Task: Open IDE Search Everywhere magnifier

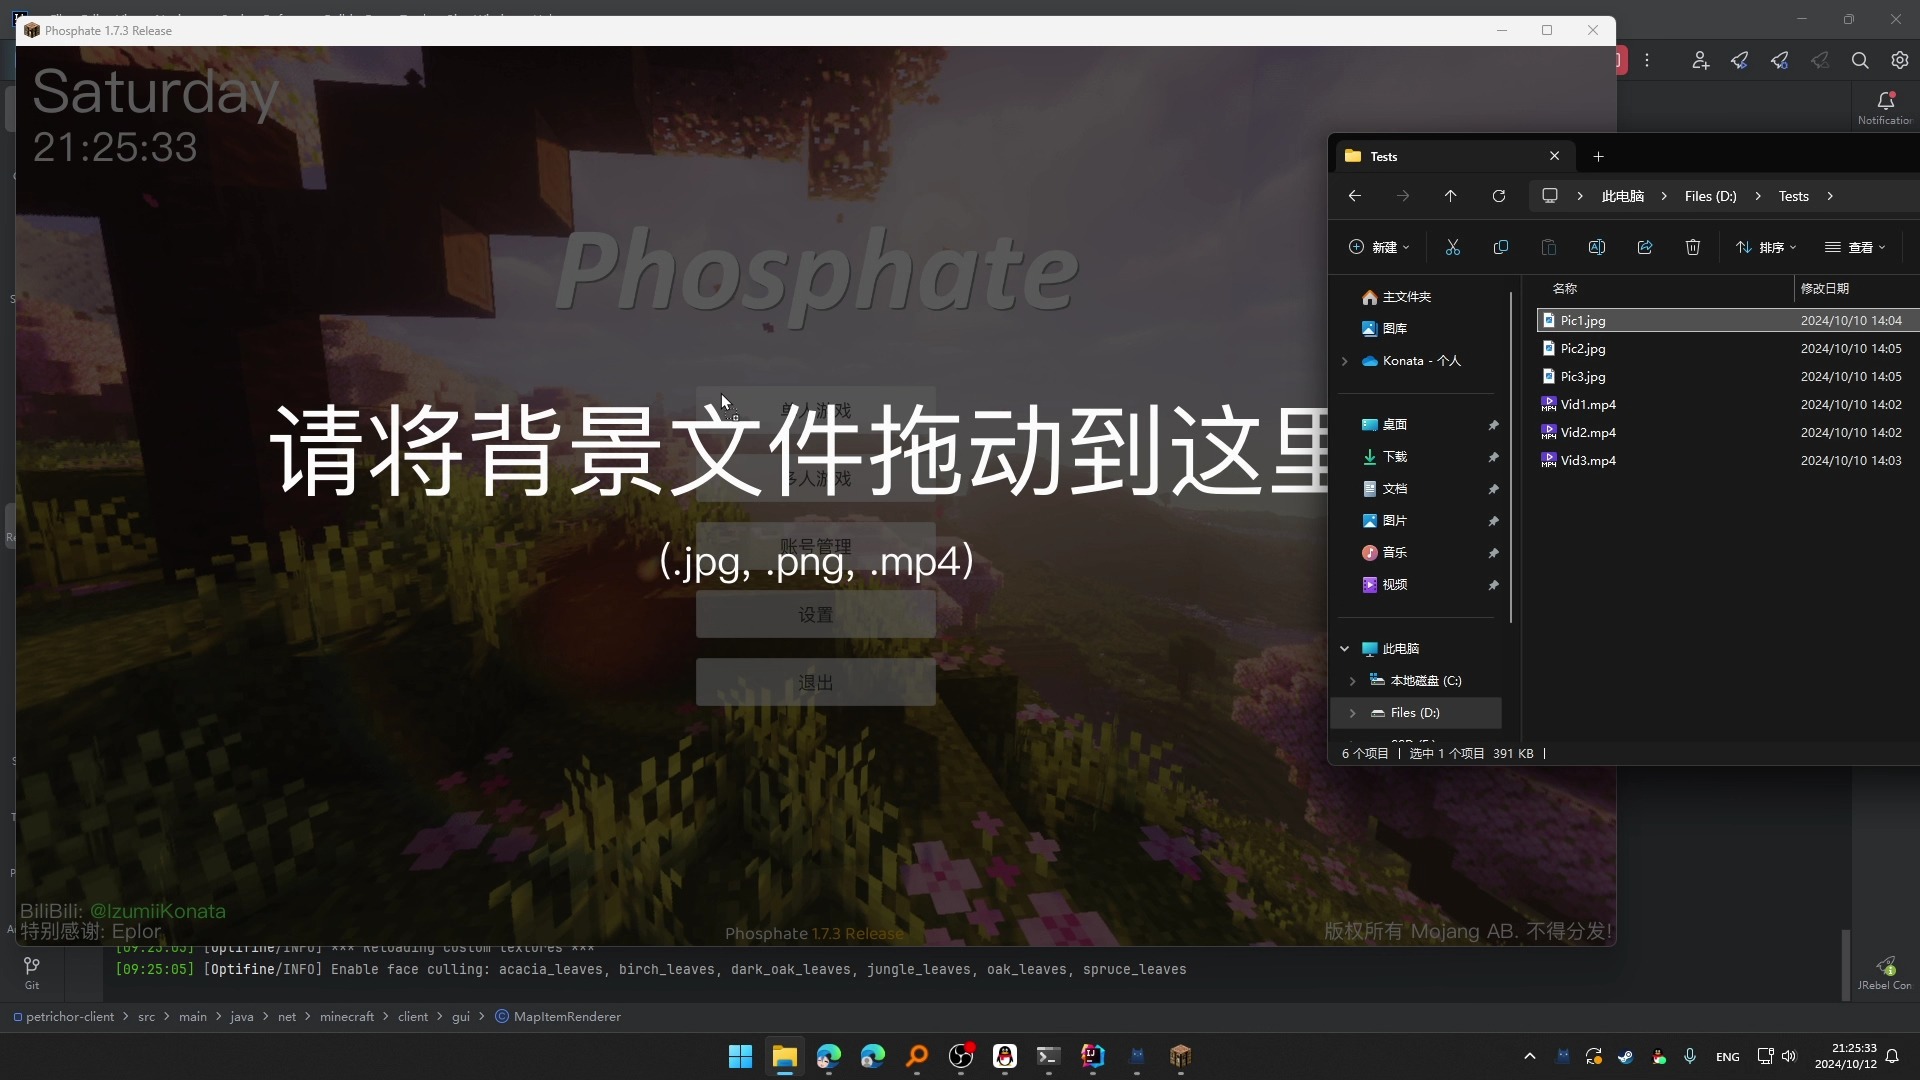Action: 1860,60
